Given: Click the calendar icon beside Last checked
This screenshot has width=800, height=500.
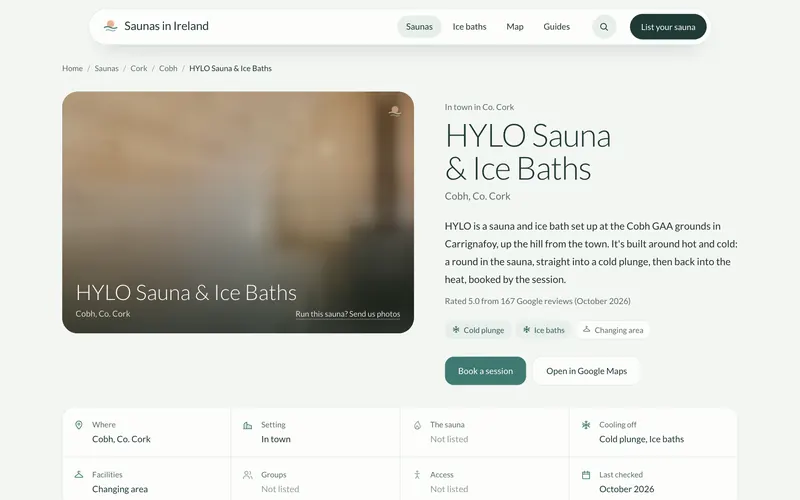Looking at the screenshot, I should click(586, 475).
